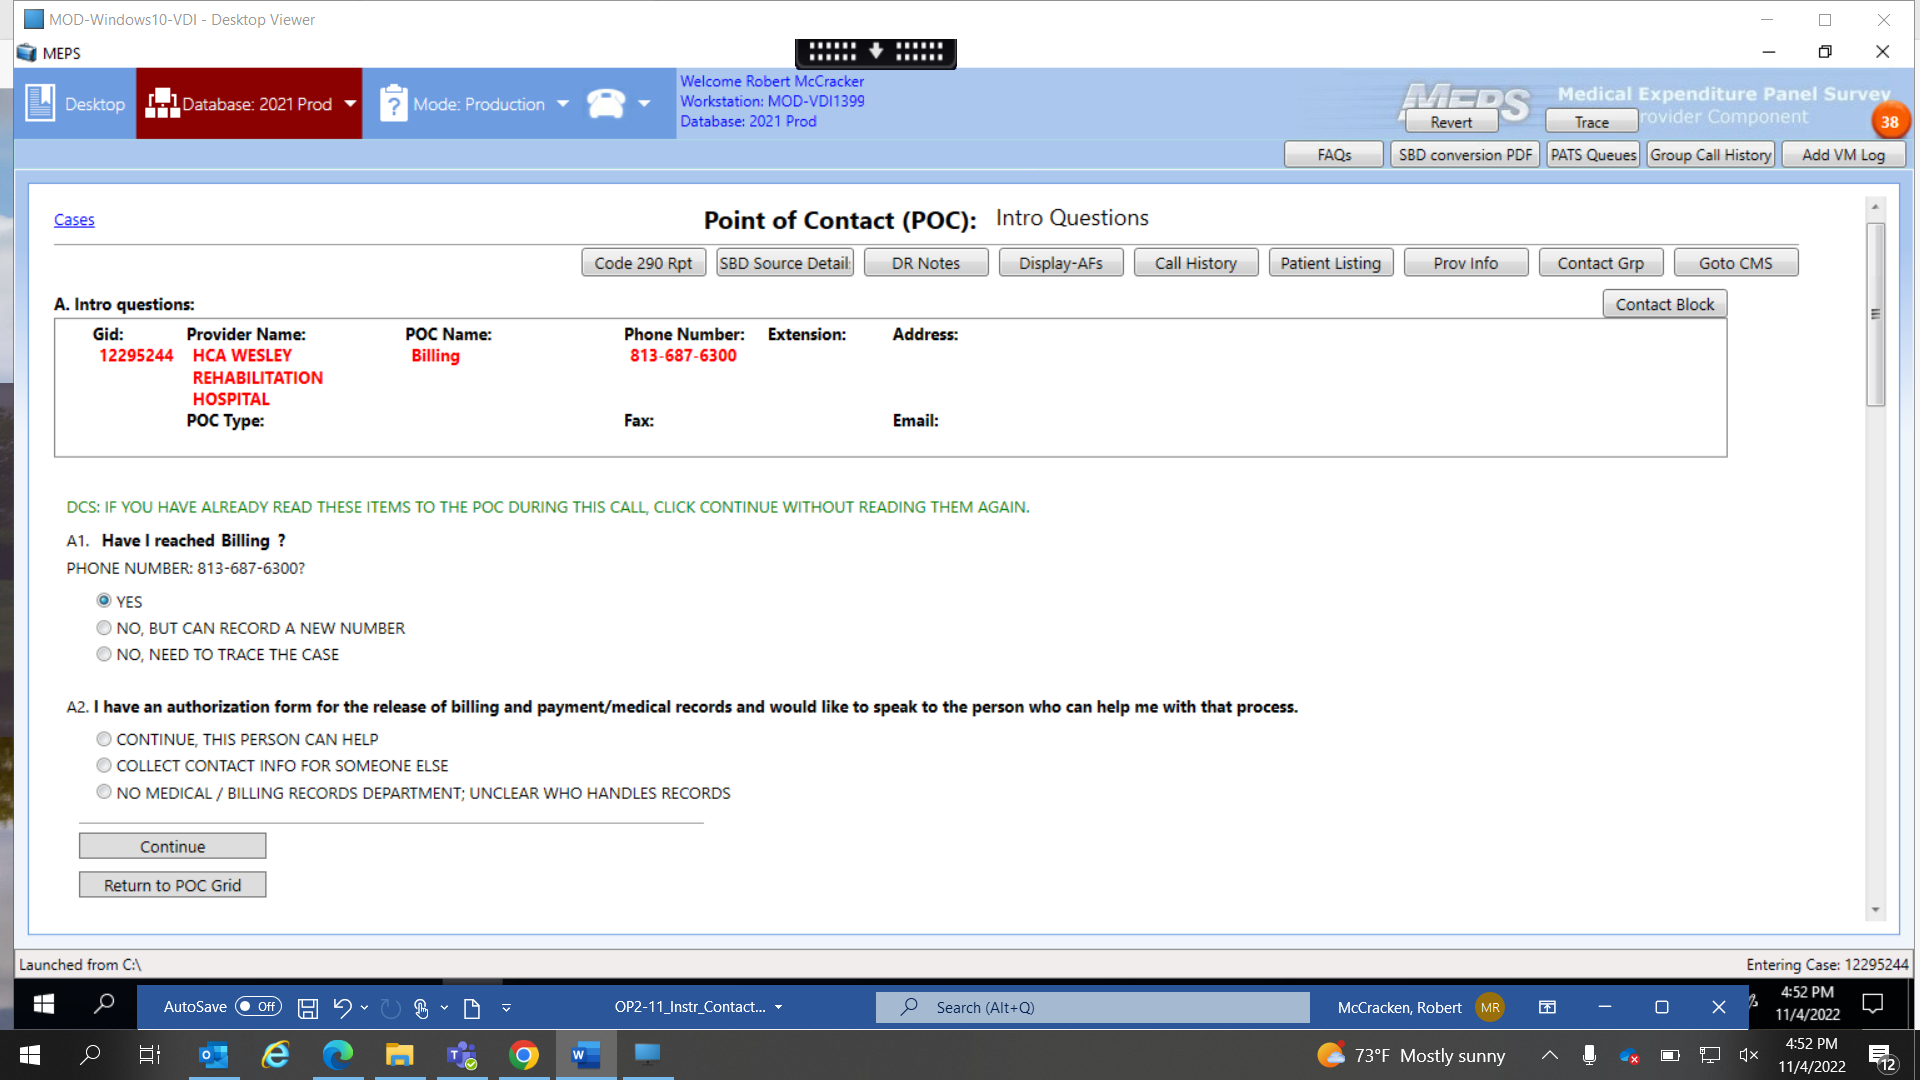Screen dimensions: 1920x1080
Task: Open the Call History tab button
Action: click(1195, 263)
